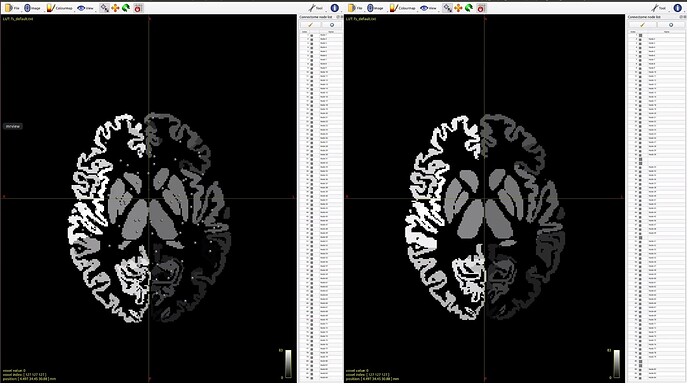Select the focus crosshair mode icon in right window
Viewport: 690px width, 386px height.
(447, 8)
